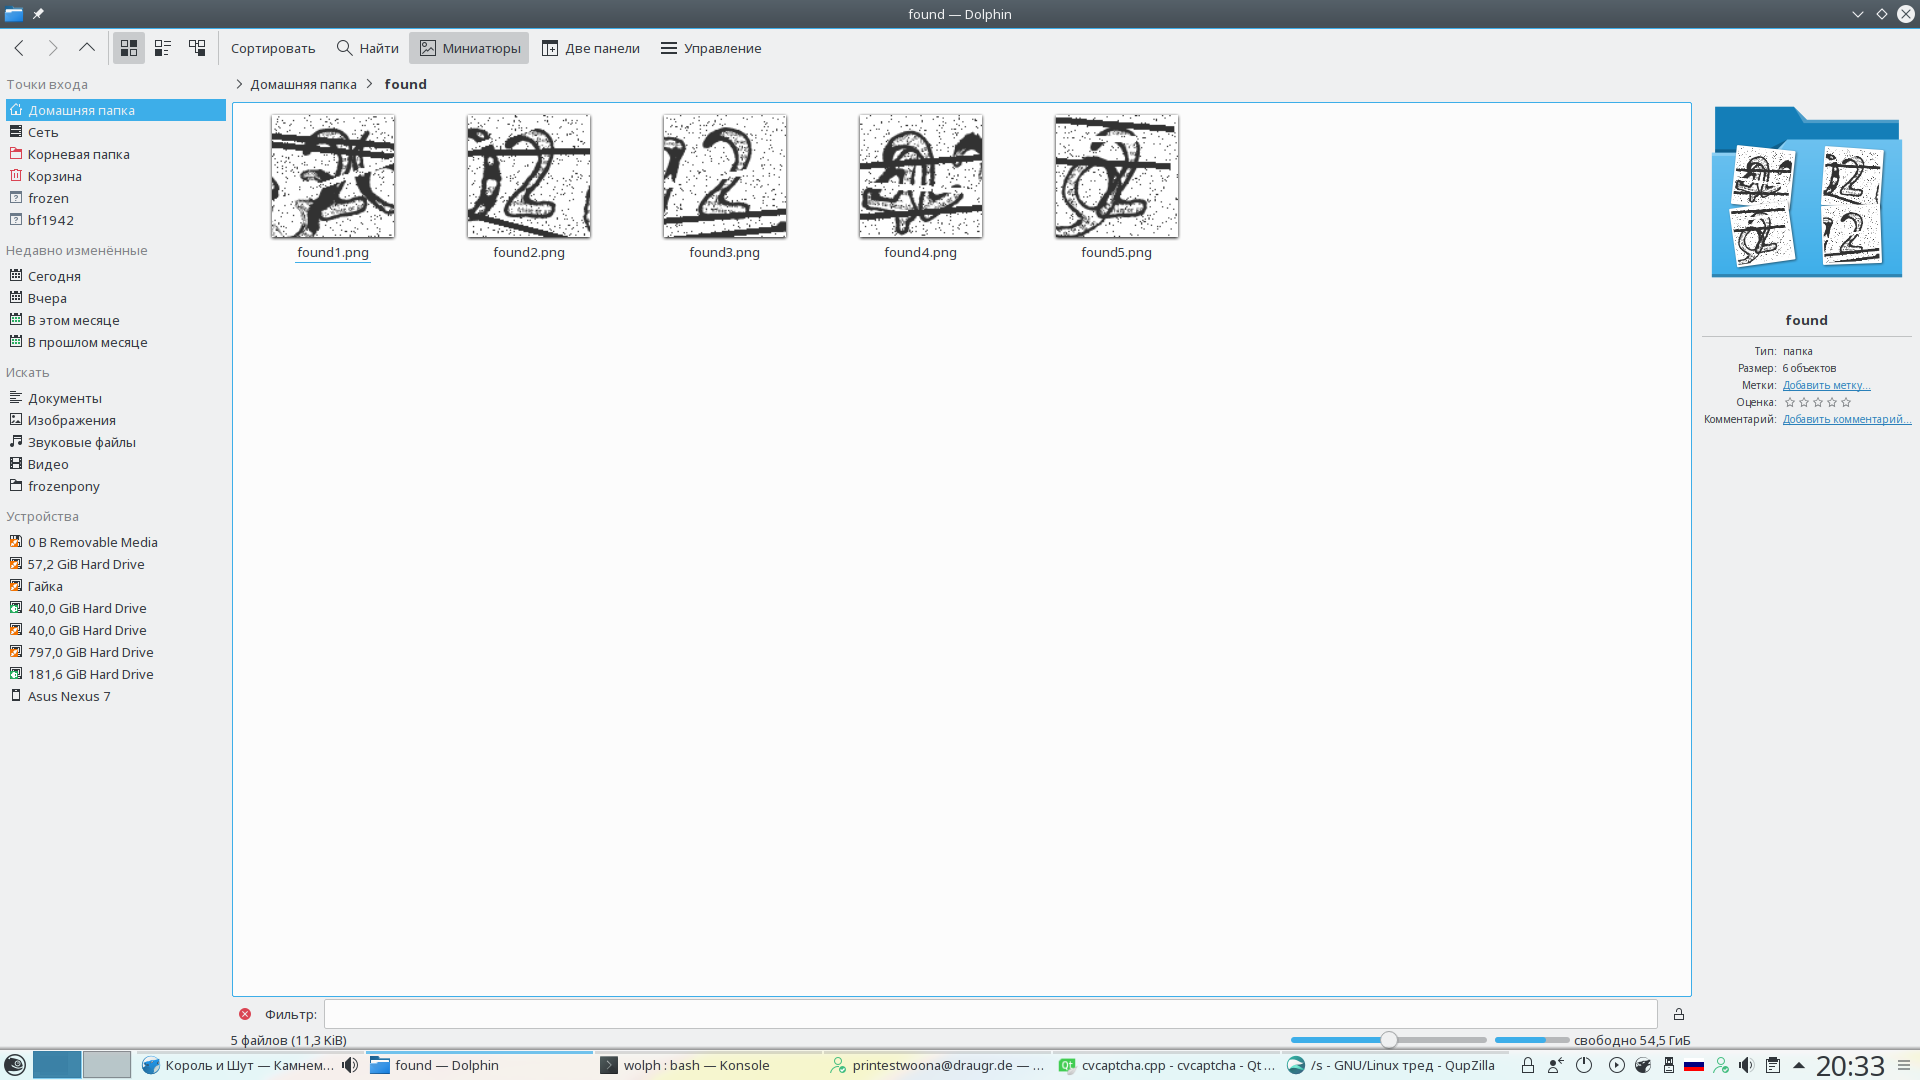The height and width of the screenshot is (1080, 1920).
Task: Toggle Две панели split view
Action: (x=591, y=48)
